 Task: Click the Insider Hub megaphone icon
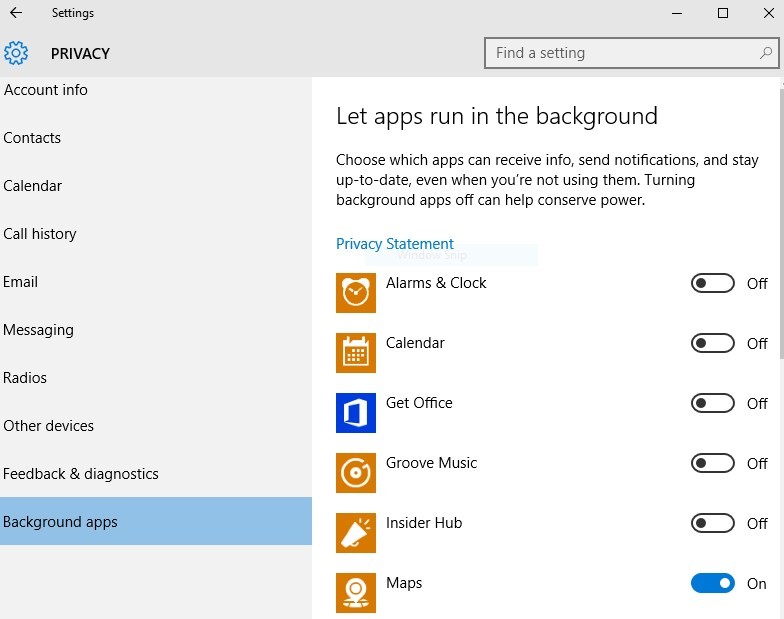tap(356, 532)
